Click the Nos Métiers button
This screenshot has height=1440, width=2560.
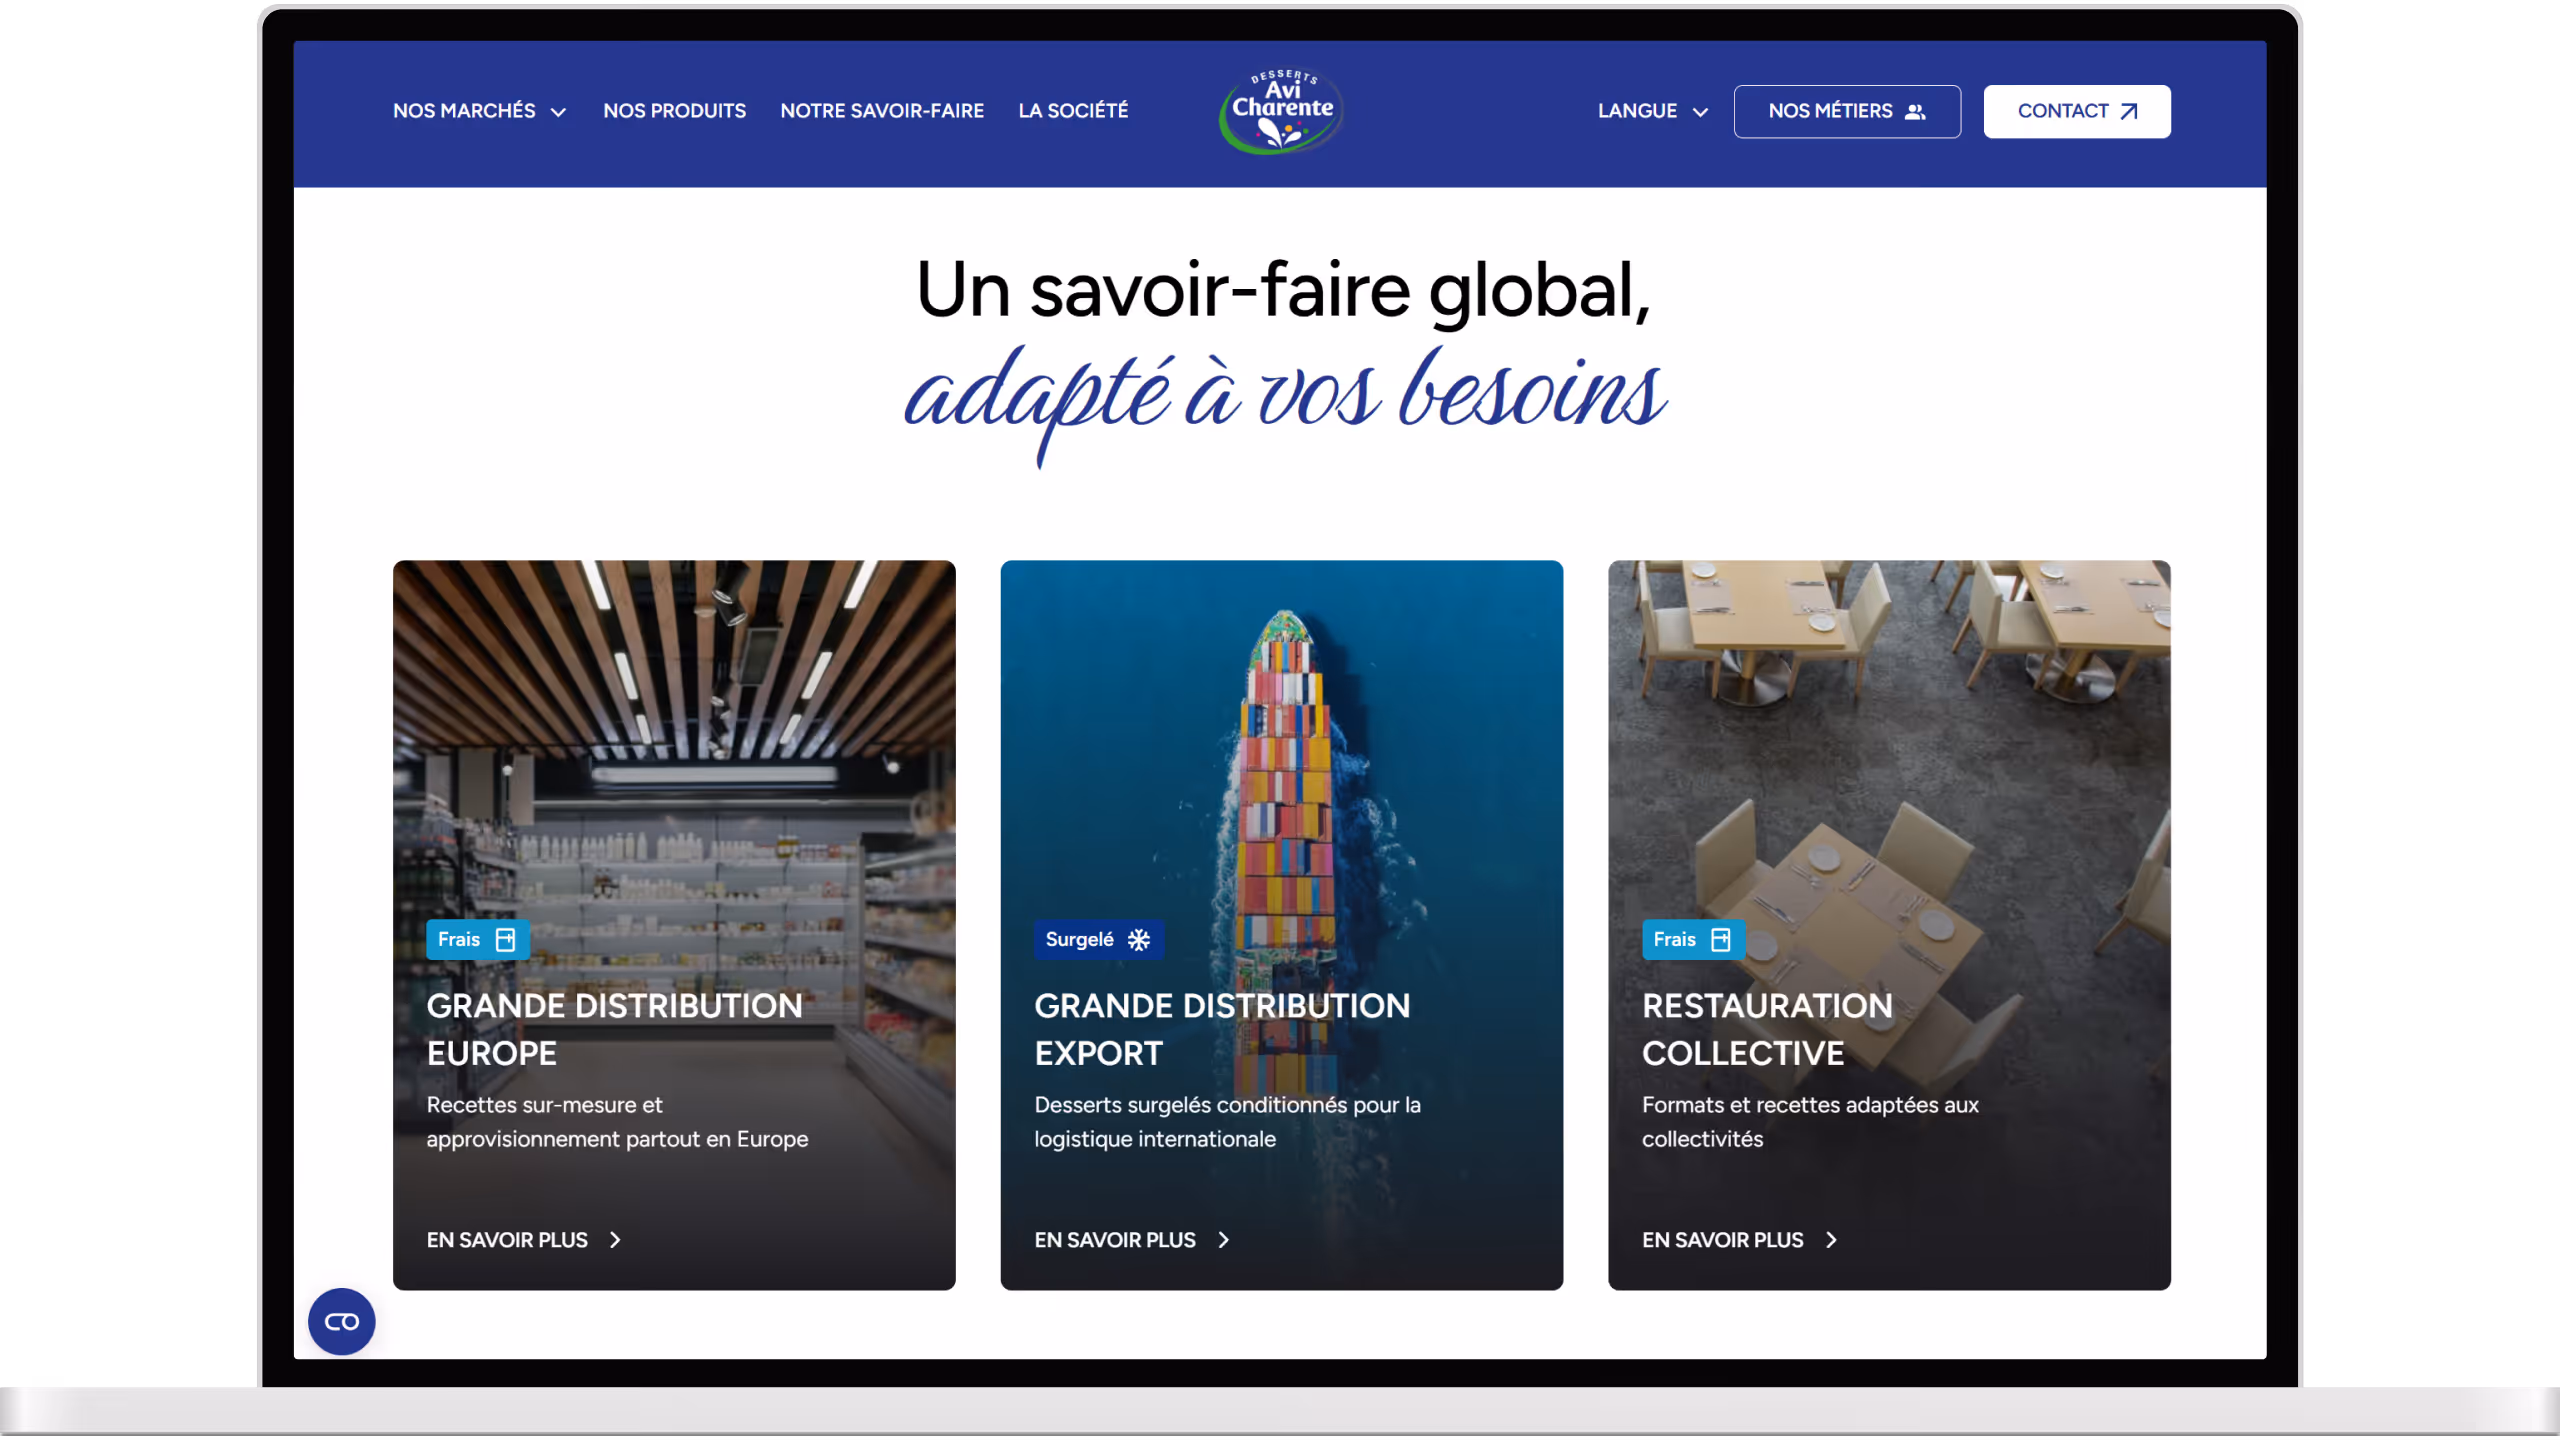(1847, 111)
